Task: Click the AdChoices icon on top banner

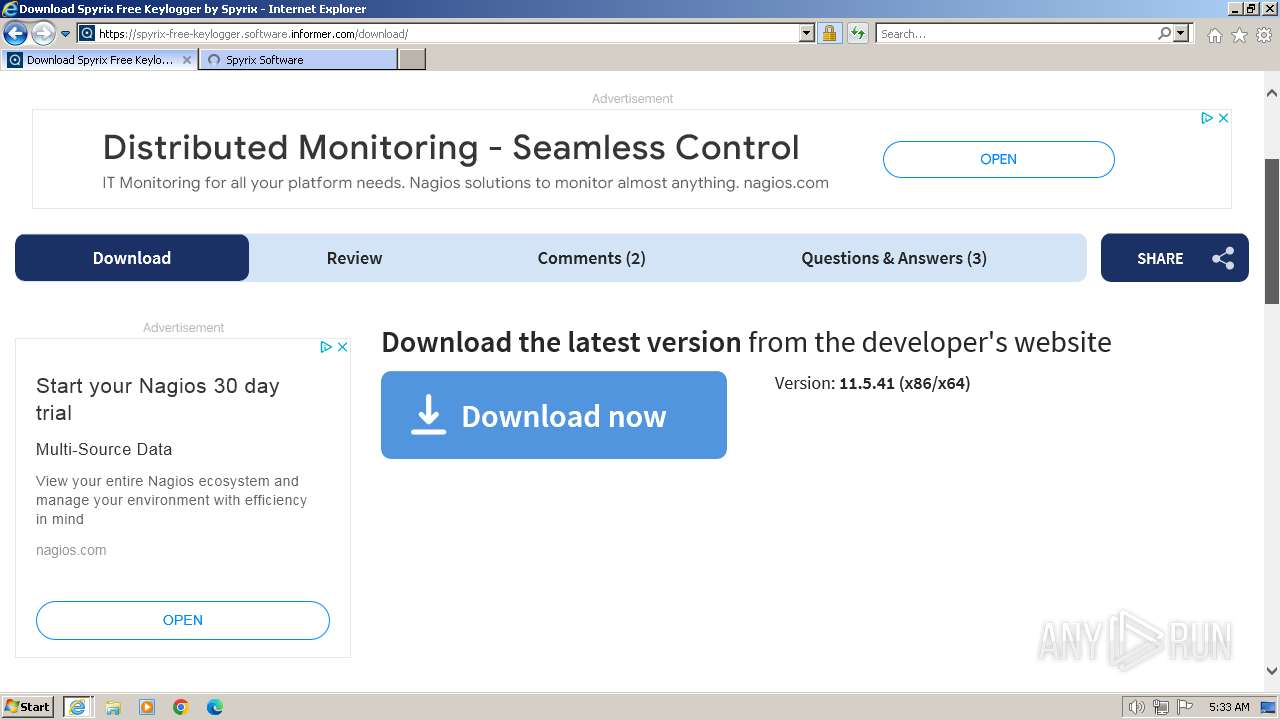Action: [x=1207, y=118]
